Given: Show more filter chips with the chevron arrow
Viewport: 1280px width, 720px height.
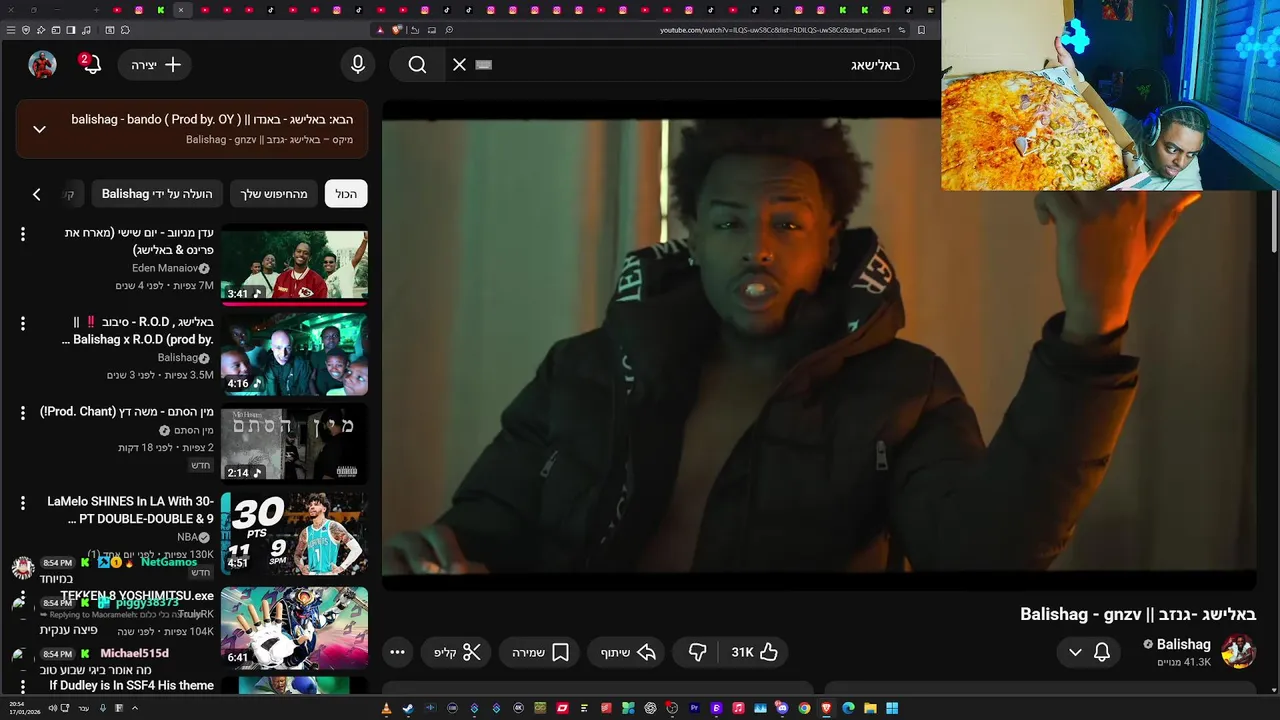Looking at the screenshot, I should (37, 194).
